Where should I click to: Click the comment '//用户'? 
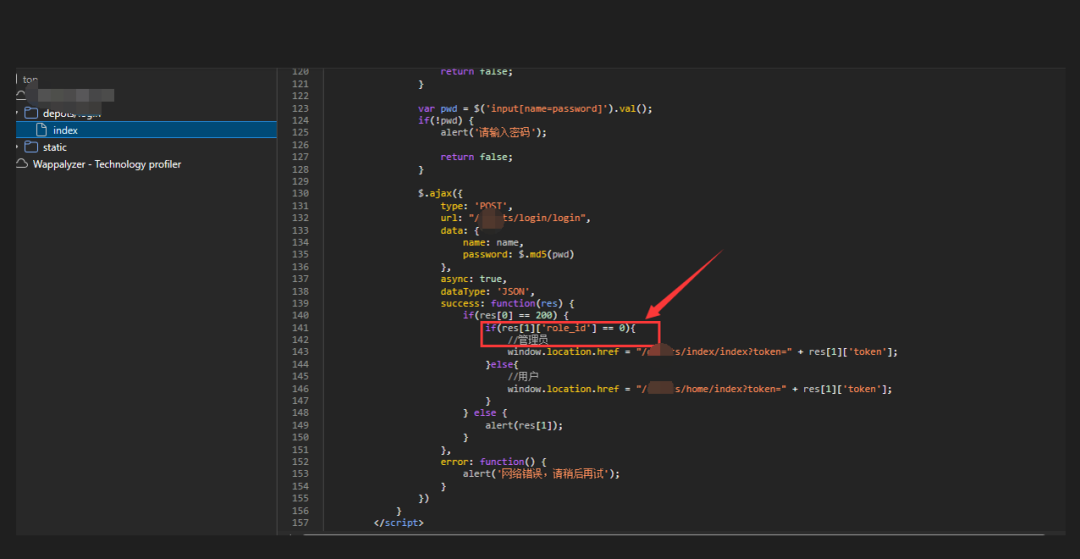[523, 377]
